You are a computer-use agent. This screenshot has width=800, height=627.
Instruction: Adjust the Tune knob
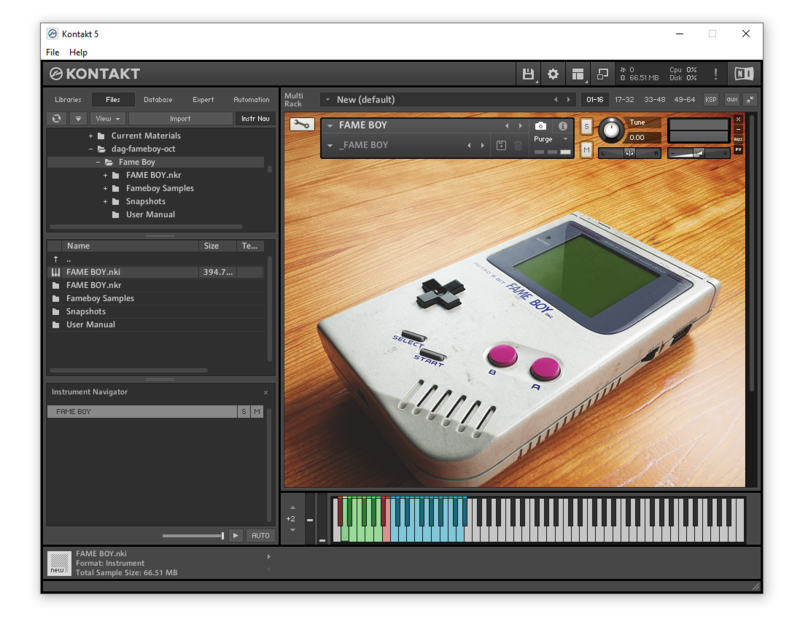coord(611,130)
